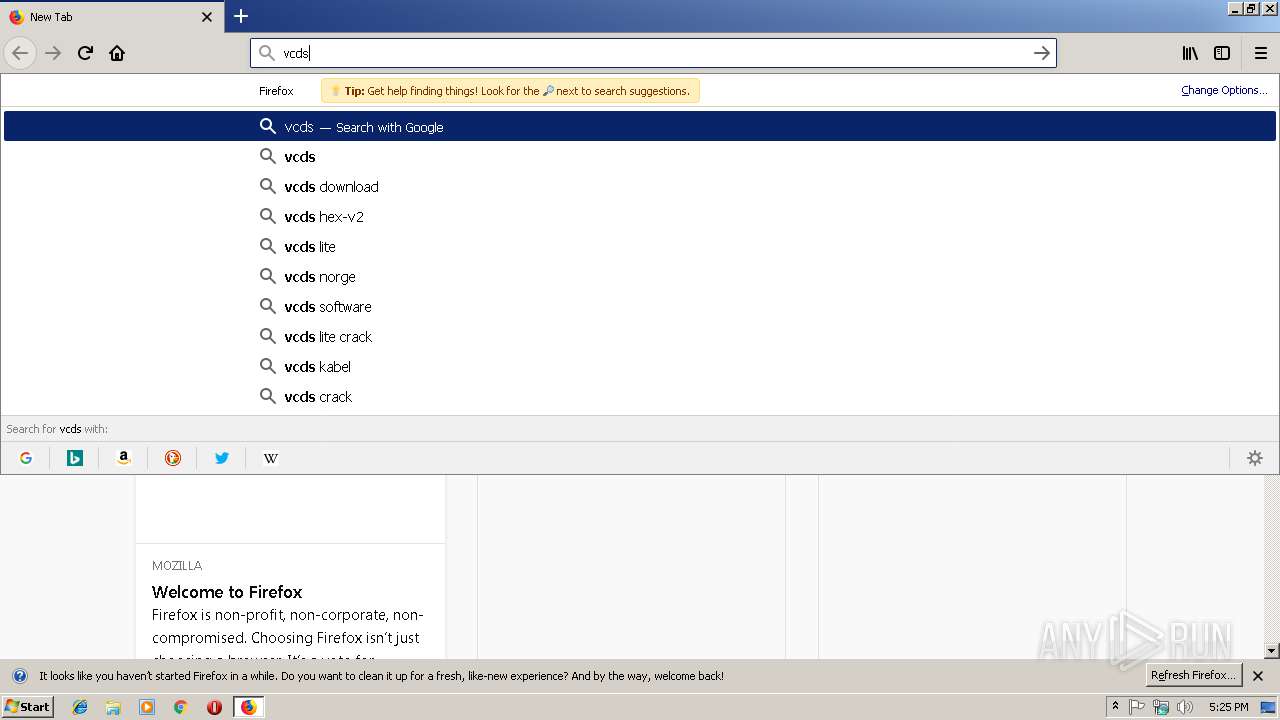Choose the 'vcds norge' suggestion
Viewport: 1280px width, 720px height.
pyautogui.click(x=640, y=276)
